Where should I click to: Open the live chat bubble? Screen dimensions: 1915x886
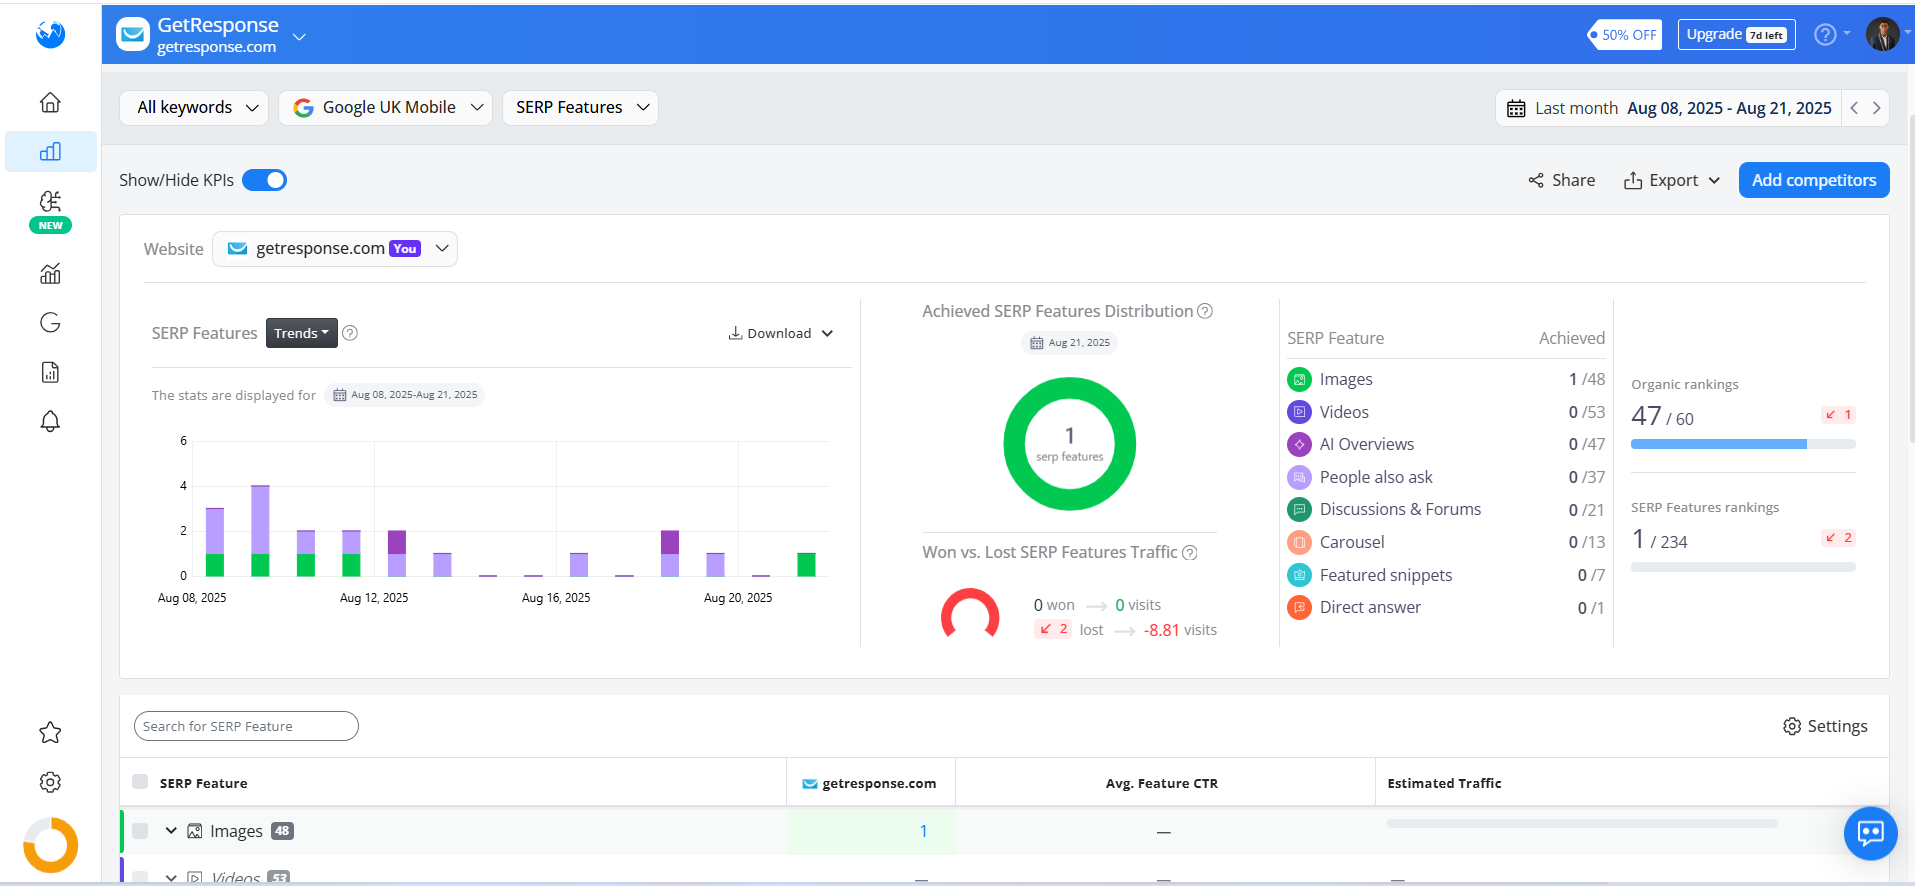(x=1870, y=833)
